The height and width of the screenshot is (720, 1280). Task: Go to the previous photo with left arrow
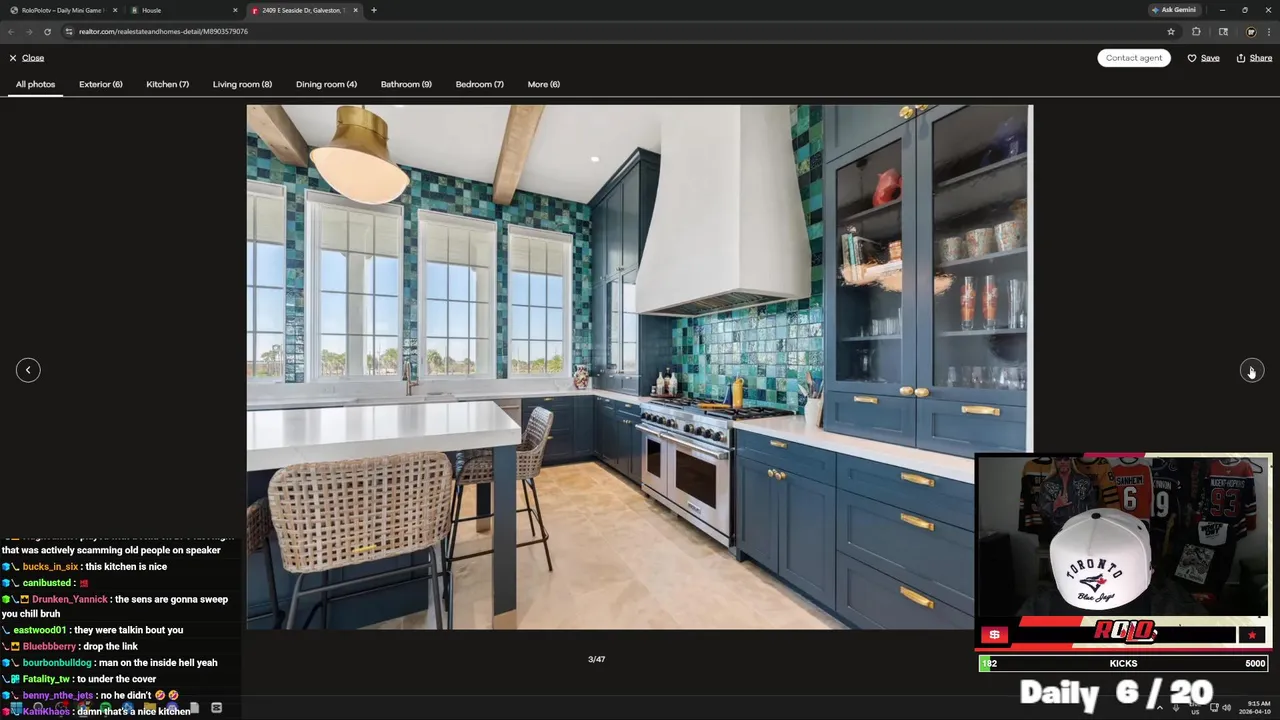click(x=28, y=370)
